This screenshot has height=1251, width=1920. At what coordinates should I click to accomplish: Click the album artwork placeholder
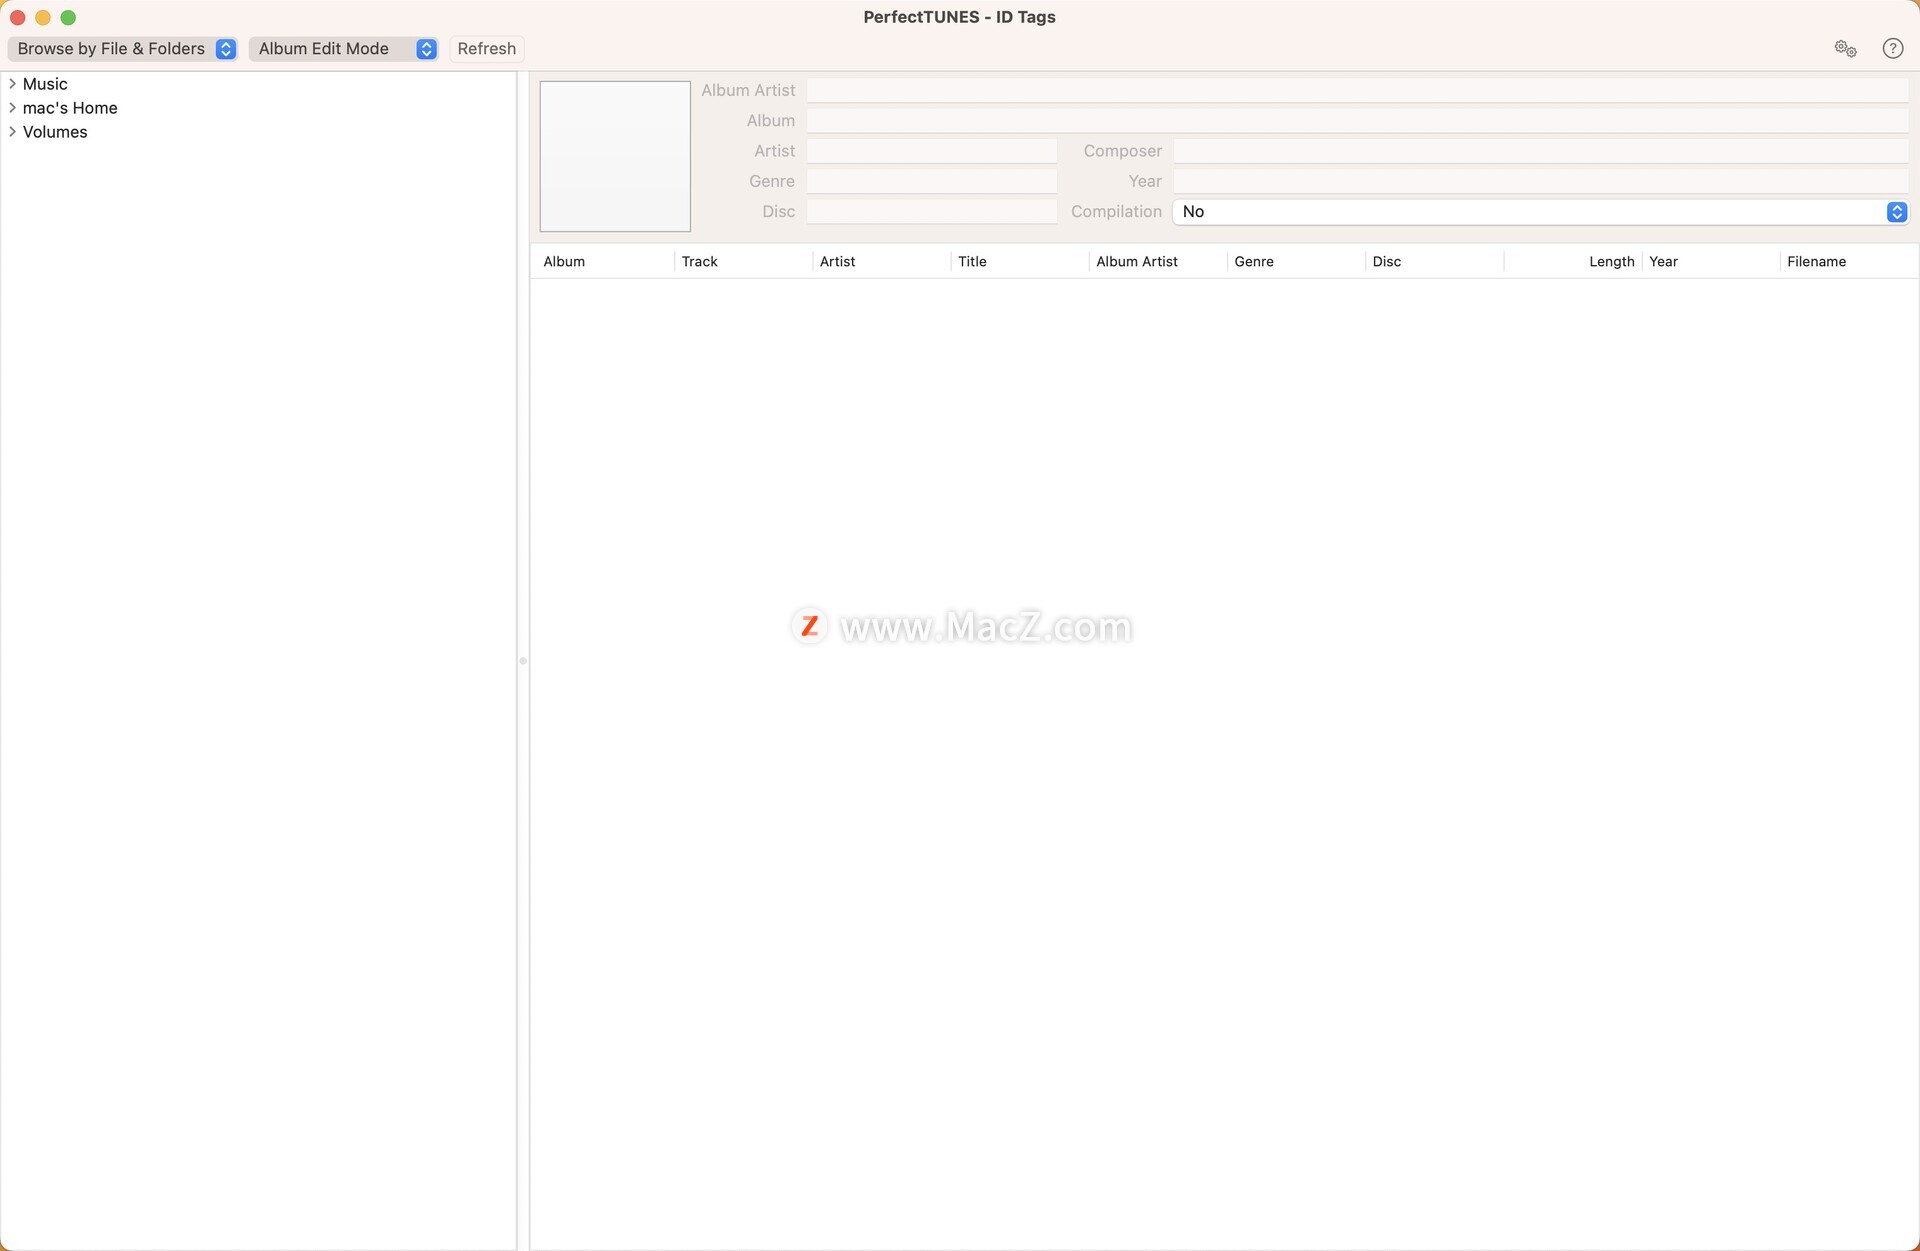615,156
